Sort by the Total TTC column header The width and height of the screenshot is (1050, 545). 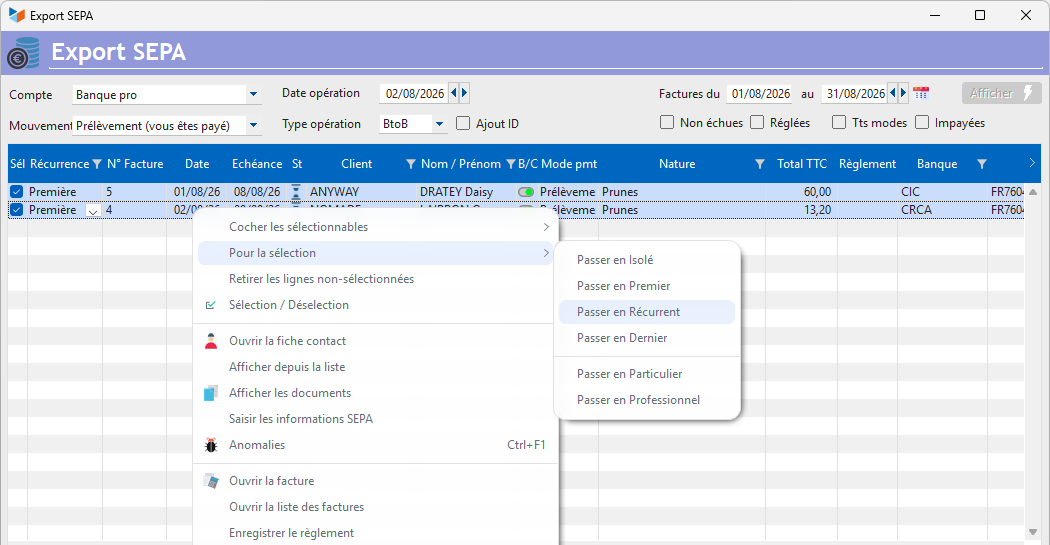click(802, 164)
